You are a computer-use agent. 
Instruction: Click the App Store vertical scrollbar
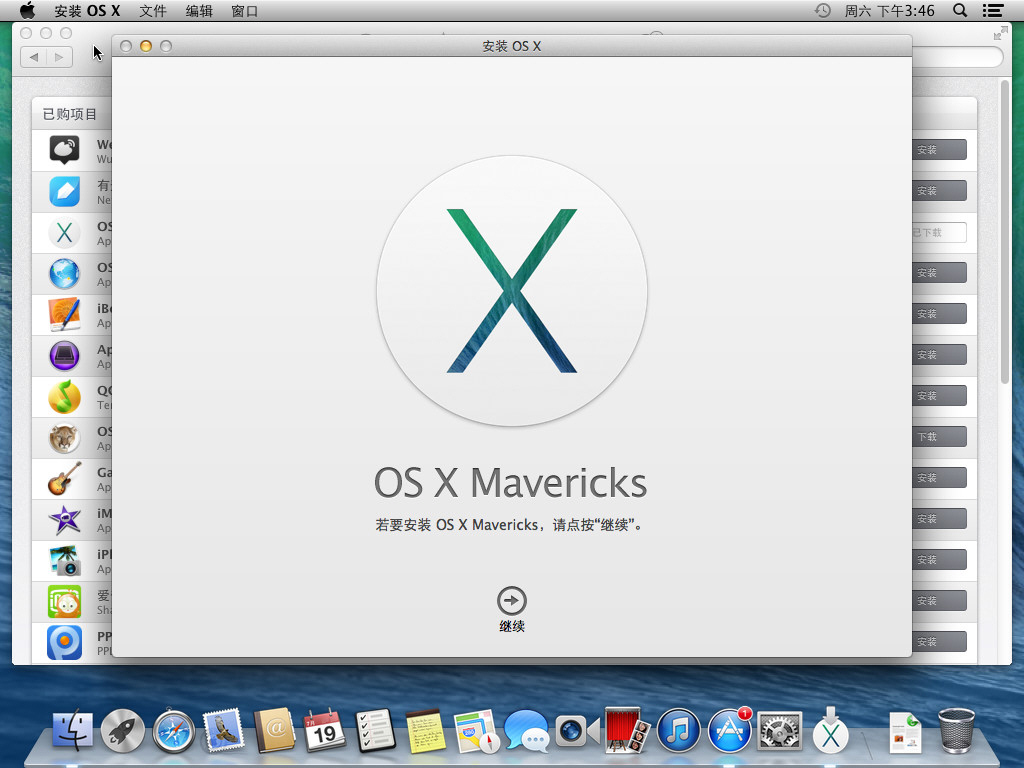pyautogui.click(x=1004, y=232)
